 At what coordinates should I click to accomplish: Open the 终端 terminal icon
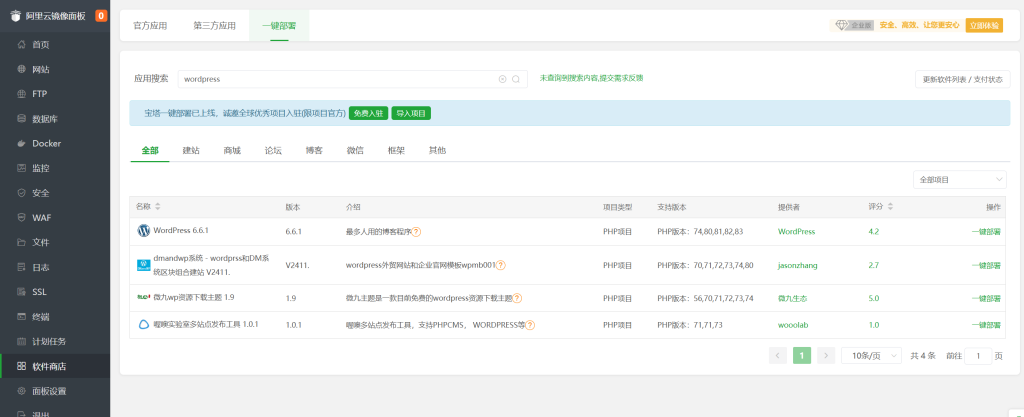pyautogui.click(x=22, y=317)
